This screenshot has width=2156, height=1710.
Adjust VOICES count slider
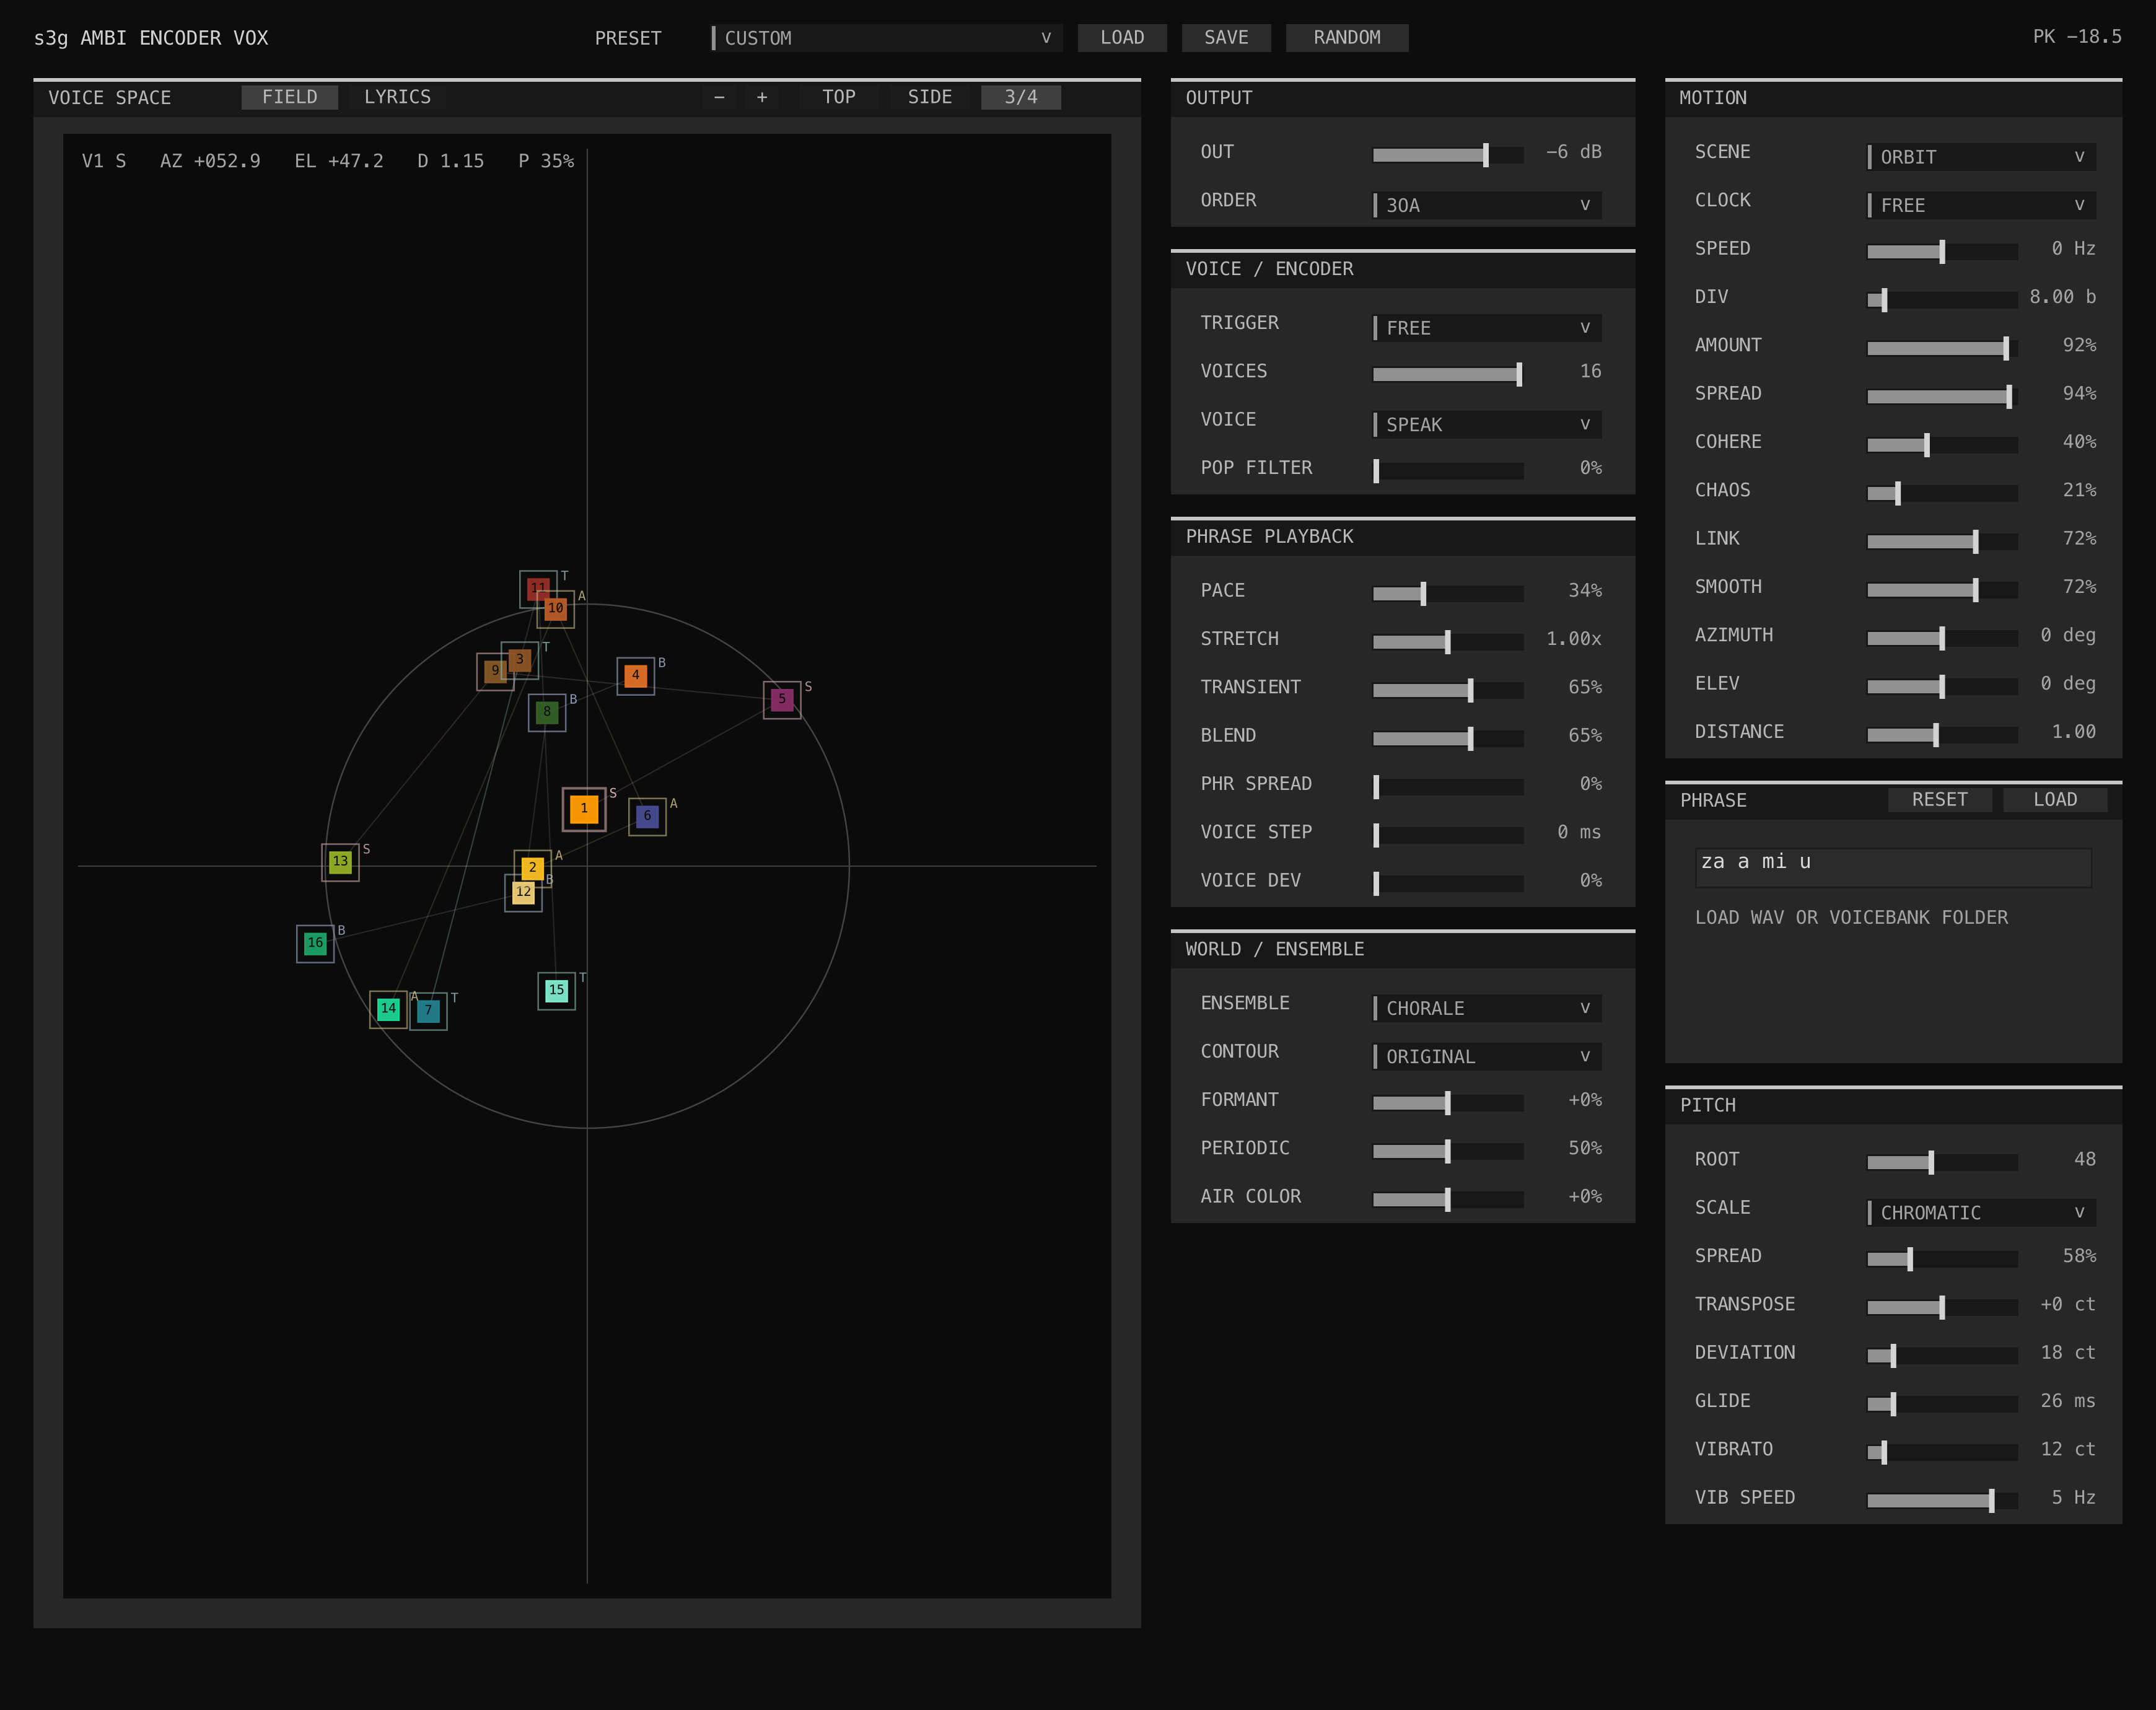(x=1448, y=374)
